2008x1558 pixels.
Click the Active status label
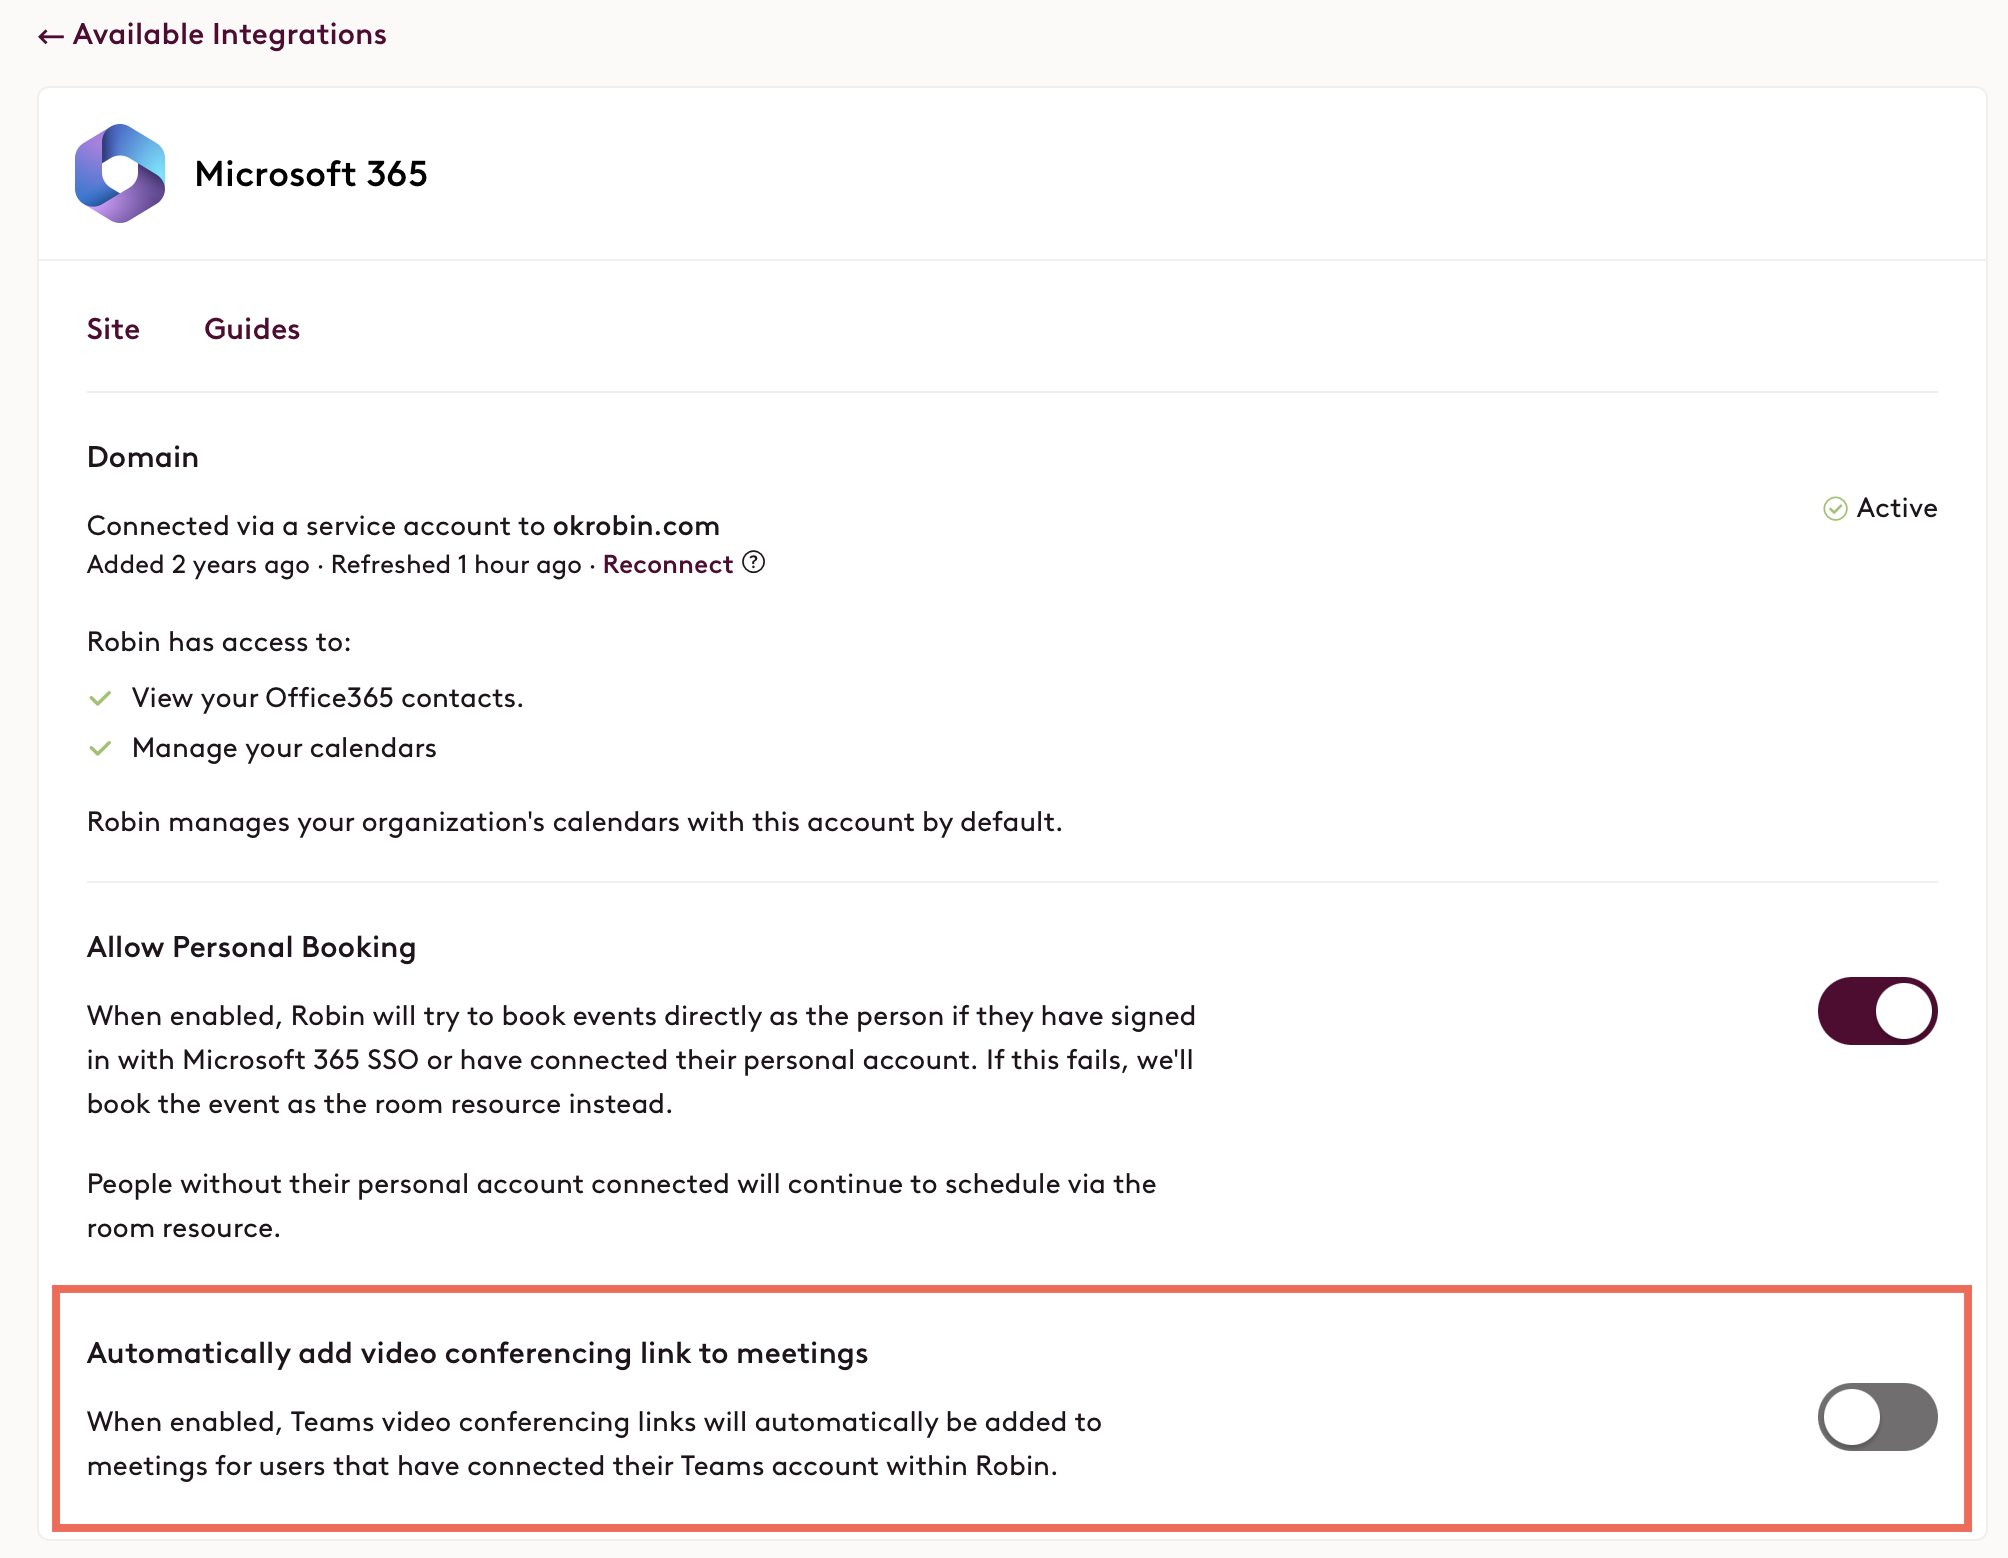tap(1896, 508)
